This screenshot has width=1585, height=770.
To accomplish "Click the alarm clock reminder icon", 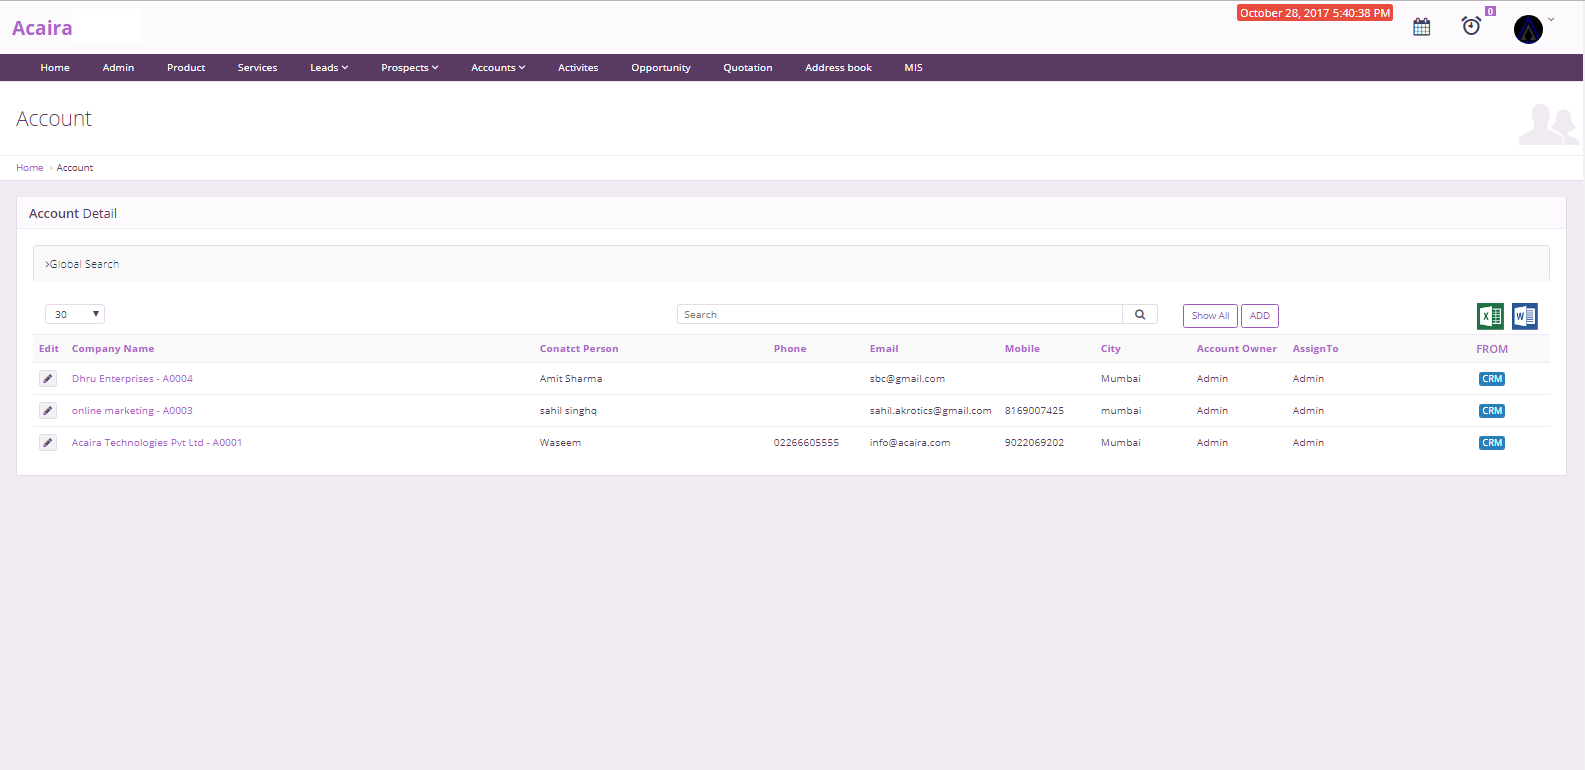I will click(x=1471, y=26).
